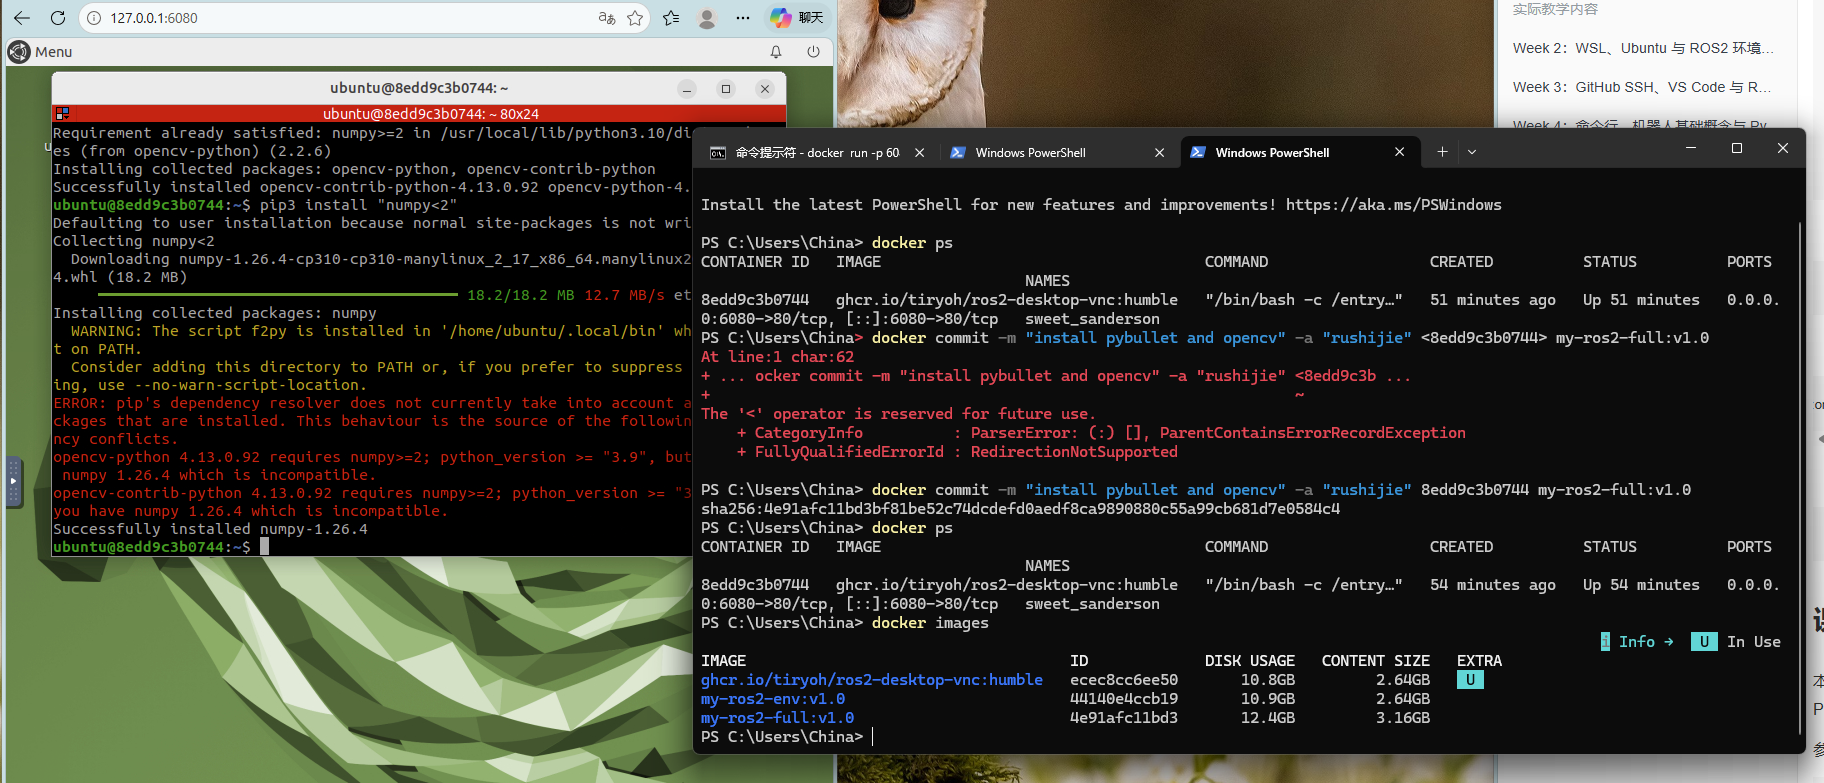Click image ID 4e91afc11bd3
This screenshot has width=1824, height=783.
1124,718
